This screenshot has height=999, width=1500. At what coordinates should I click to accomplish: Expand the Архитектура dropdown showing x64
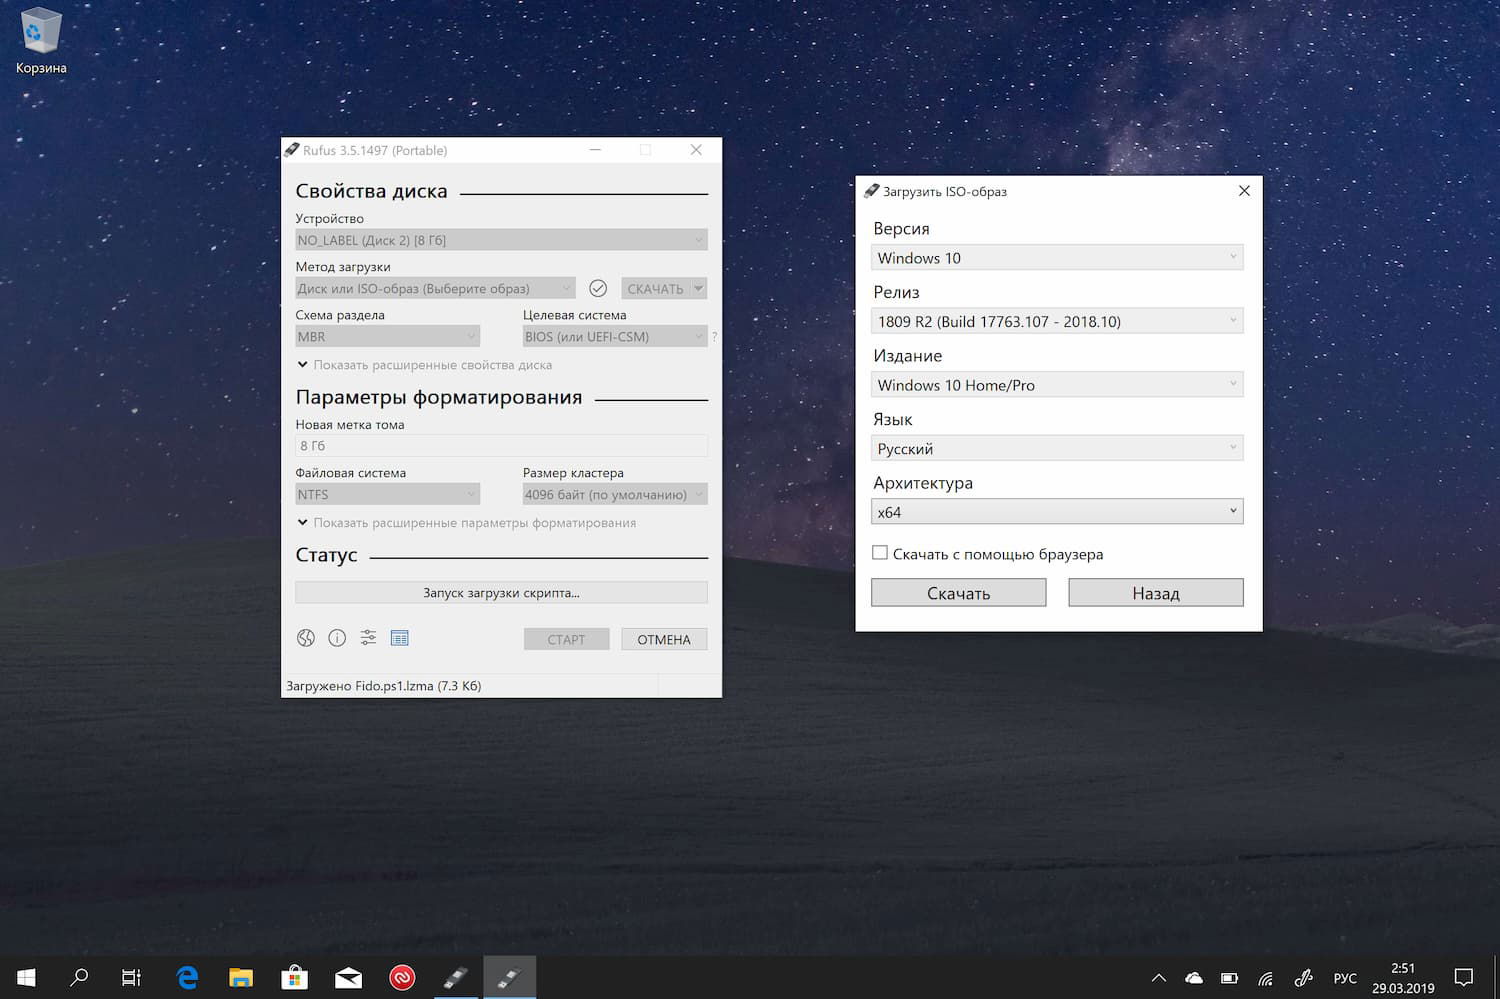tap(1056, 511)
